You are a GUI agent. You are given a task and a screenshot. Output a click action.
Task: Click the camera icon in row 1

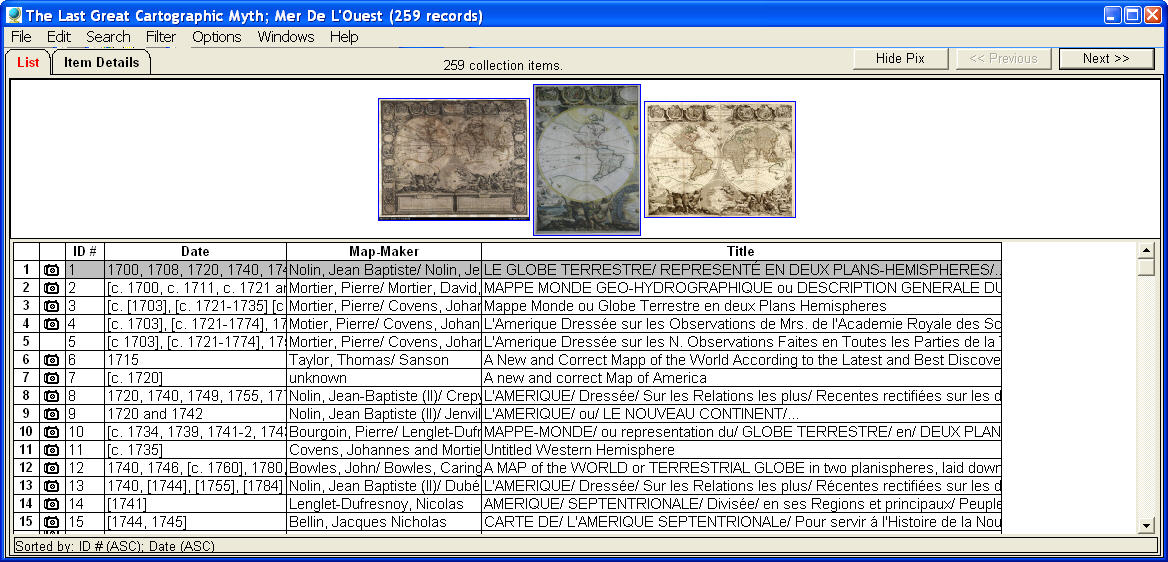52,270
